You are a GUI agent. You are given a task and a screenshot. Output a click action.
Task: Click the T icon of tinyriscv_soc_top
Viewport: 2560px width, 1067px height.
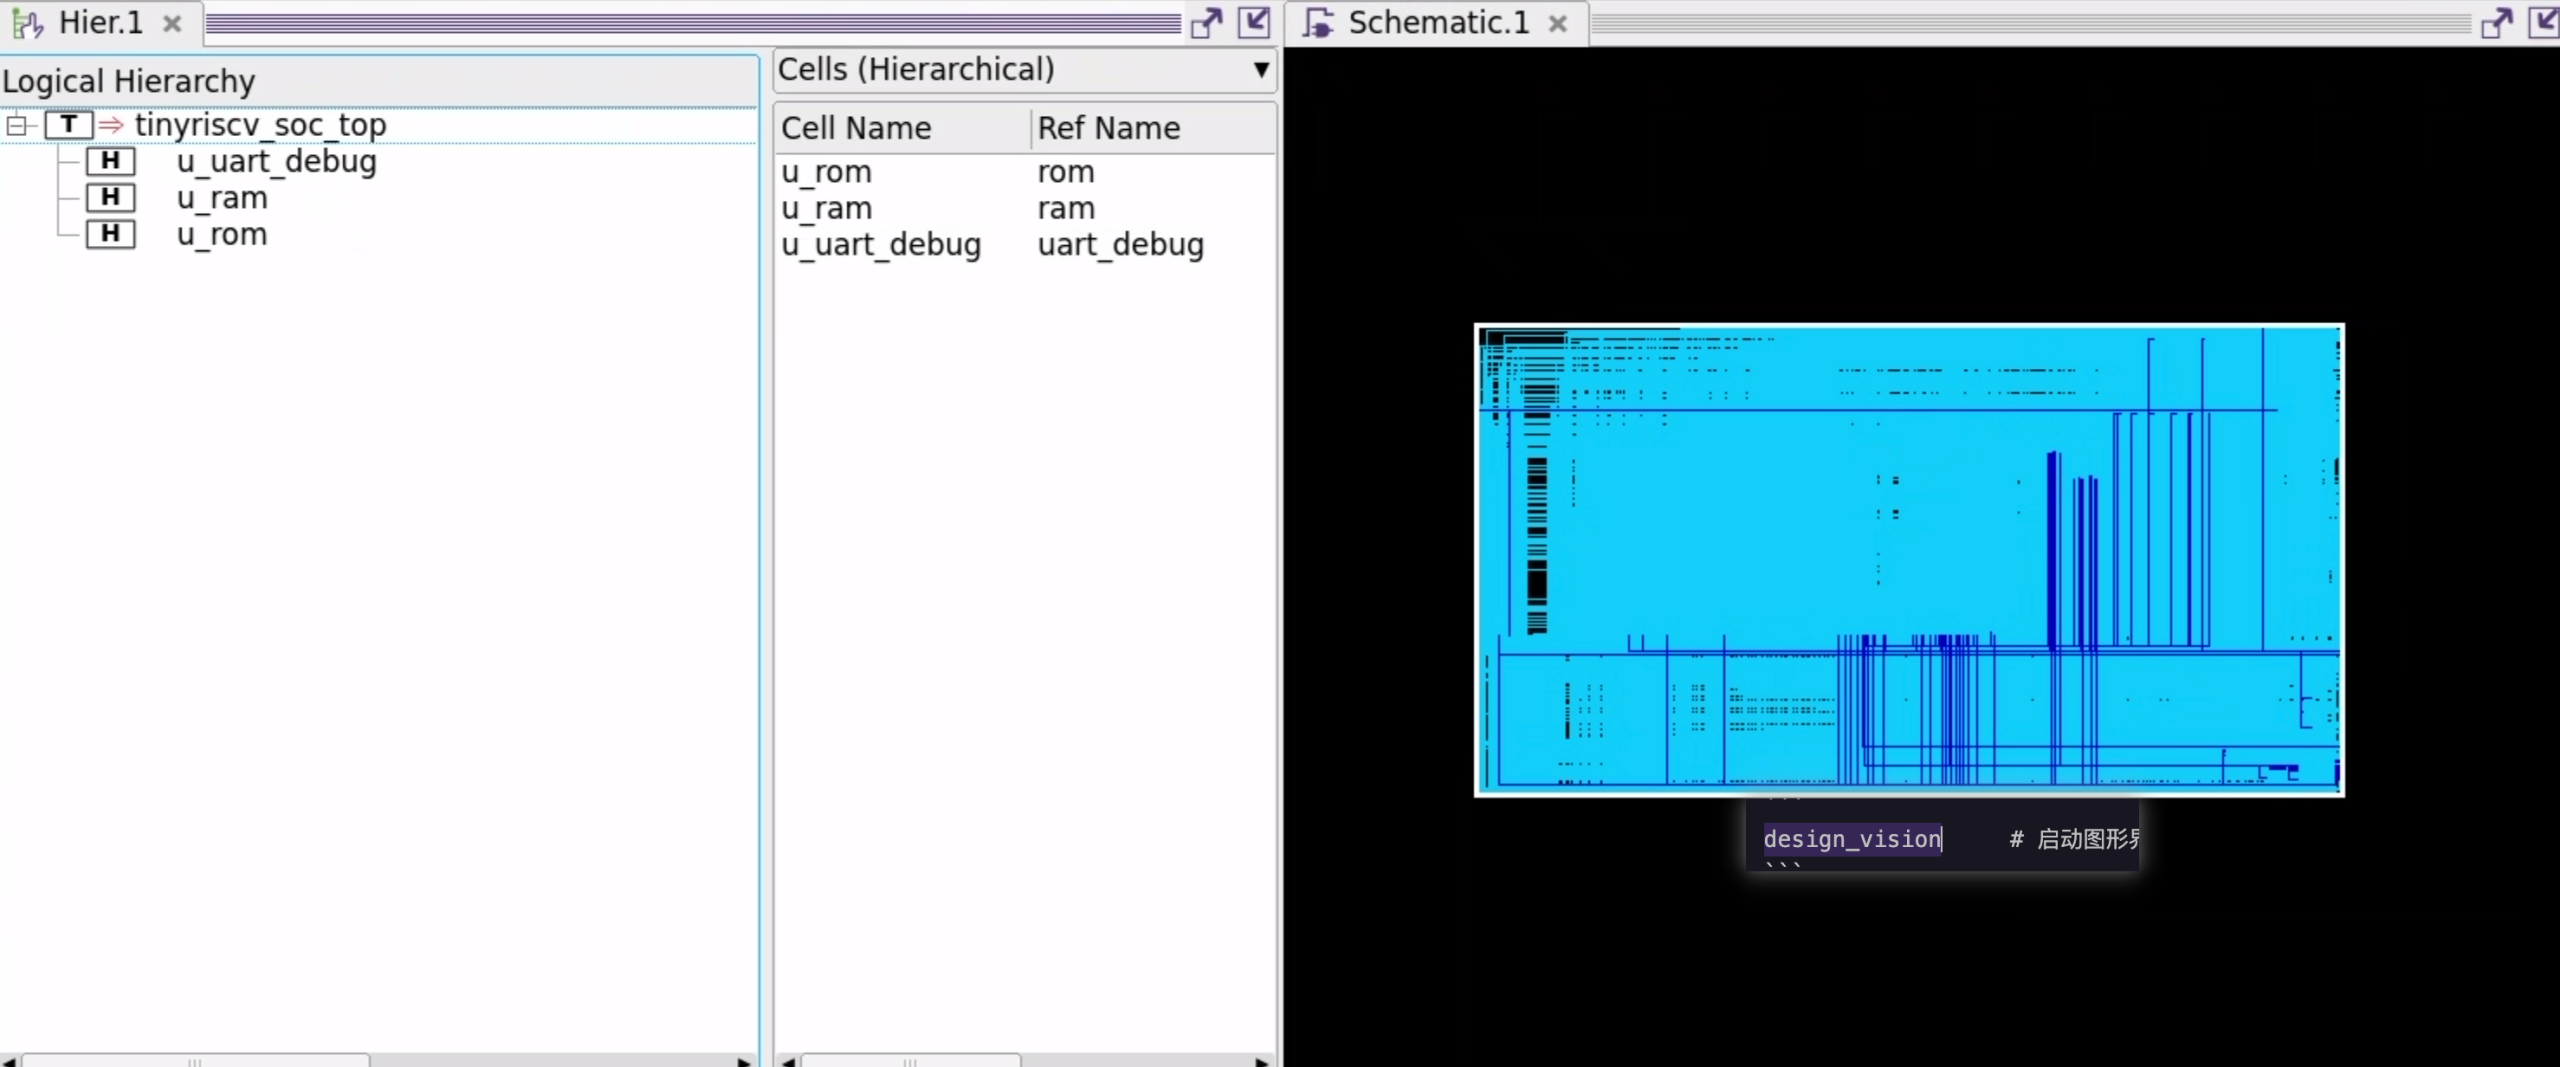click(x=69, y=125)
